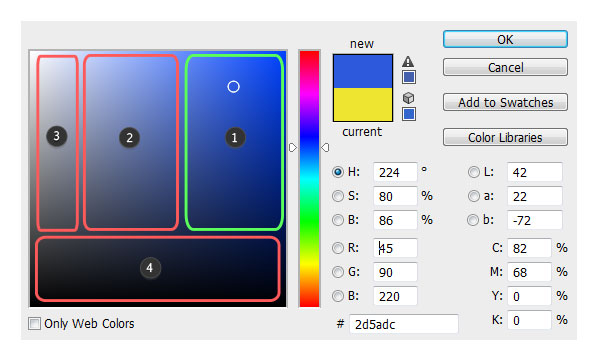
Task: Enable the Only Web Colors checkbox
Action: (x=34, y=323)
